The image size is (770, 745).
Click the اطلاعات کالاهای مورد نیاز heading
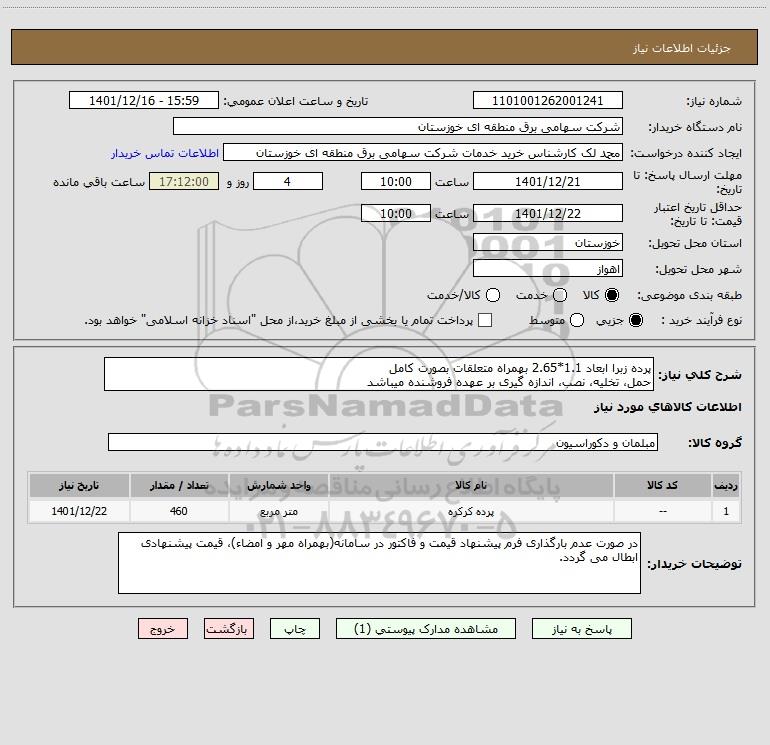pyautogui.click(x=668, y=407)
